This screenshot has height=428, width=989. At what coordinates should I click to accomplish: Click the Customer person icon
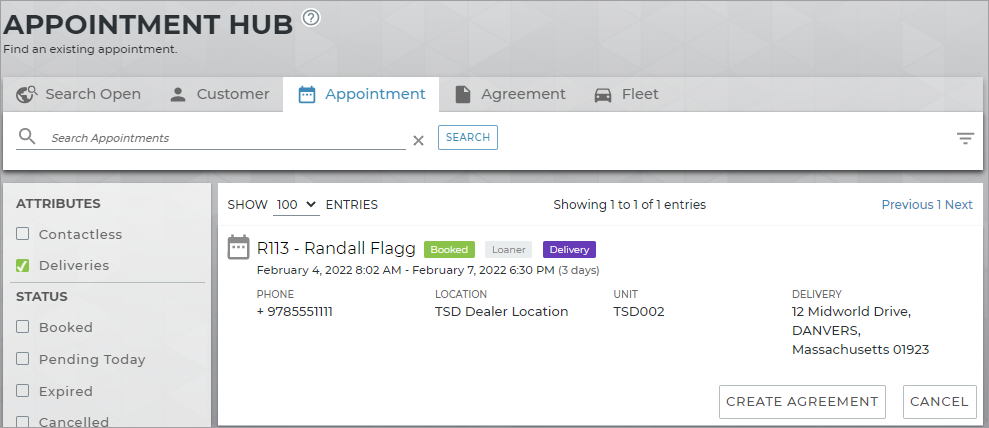coord(178,94)
